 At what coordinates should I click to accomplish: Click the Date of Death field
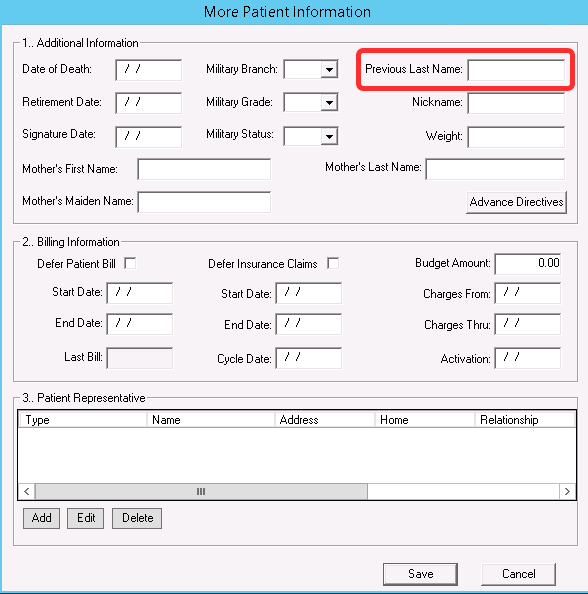pyautogui.click(x=149, y=70)
